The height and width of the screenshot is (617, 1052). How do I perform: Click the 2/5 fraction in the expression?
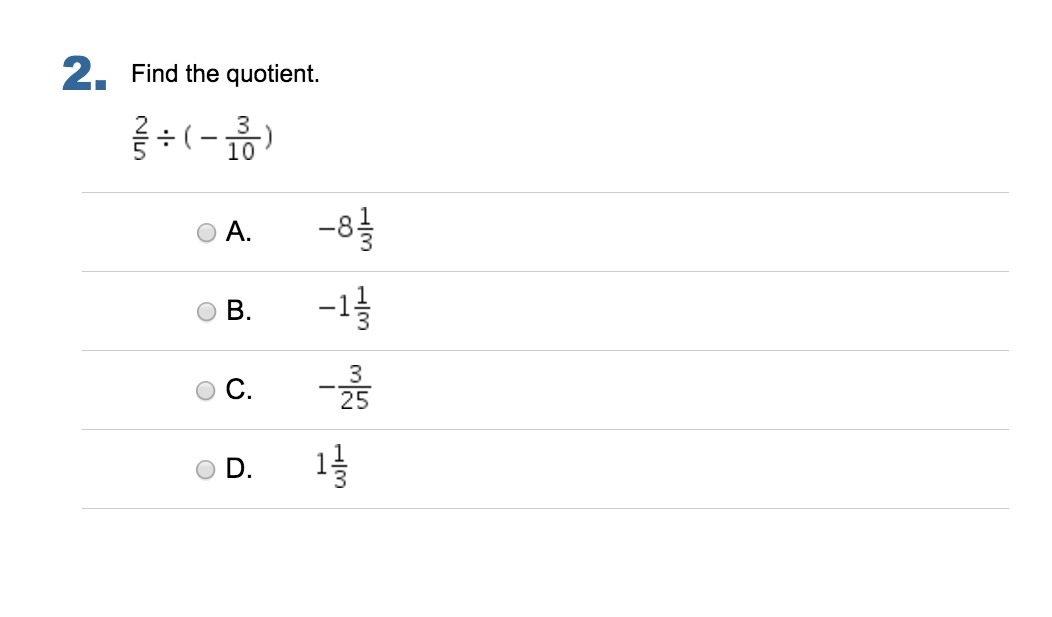pos(140,138)
